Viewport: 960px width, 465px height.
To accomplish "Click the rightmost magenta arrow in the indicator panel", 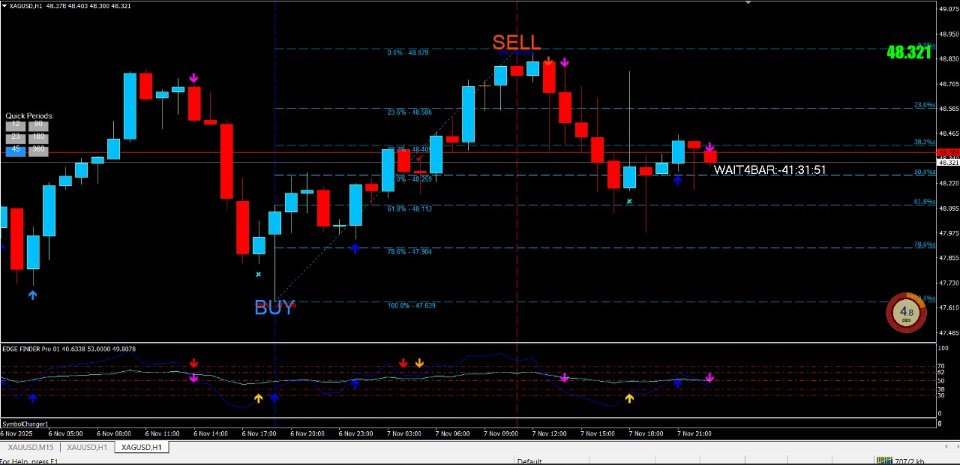I will [710, 377].
